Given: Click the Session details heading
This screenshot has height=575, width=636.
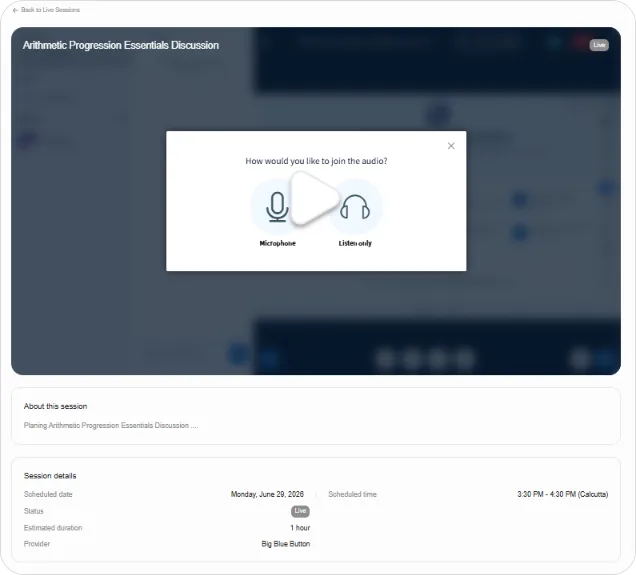Looking at the screenshot, I should tap(50, 476).
